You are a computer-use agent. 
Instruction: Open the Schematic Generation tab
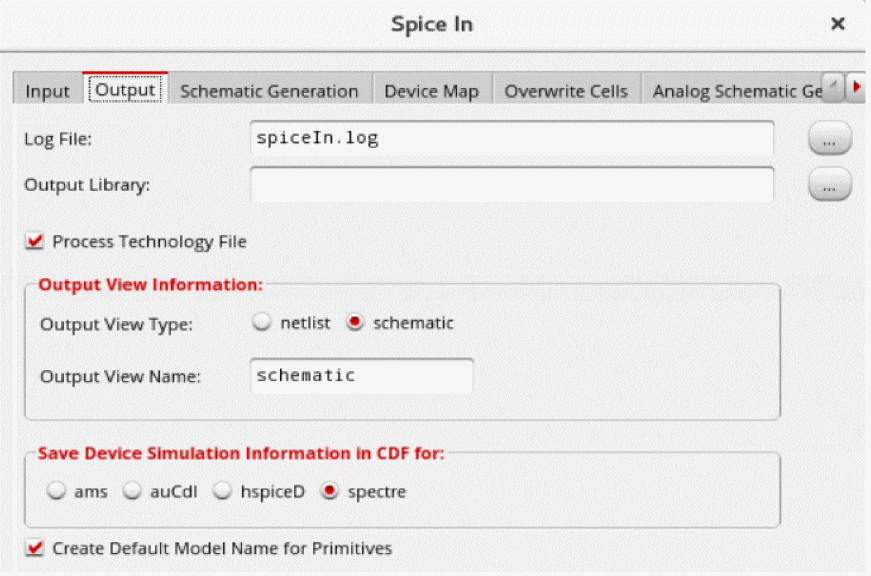(269, 91)
